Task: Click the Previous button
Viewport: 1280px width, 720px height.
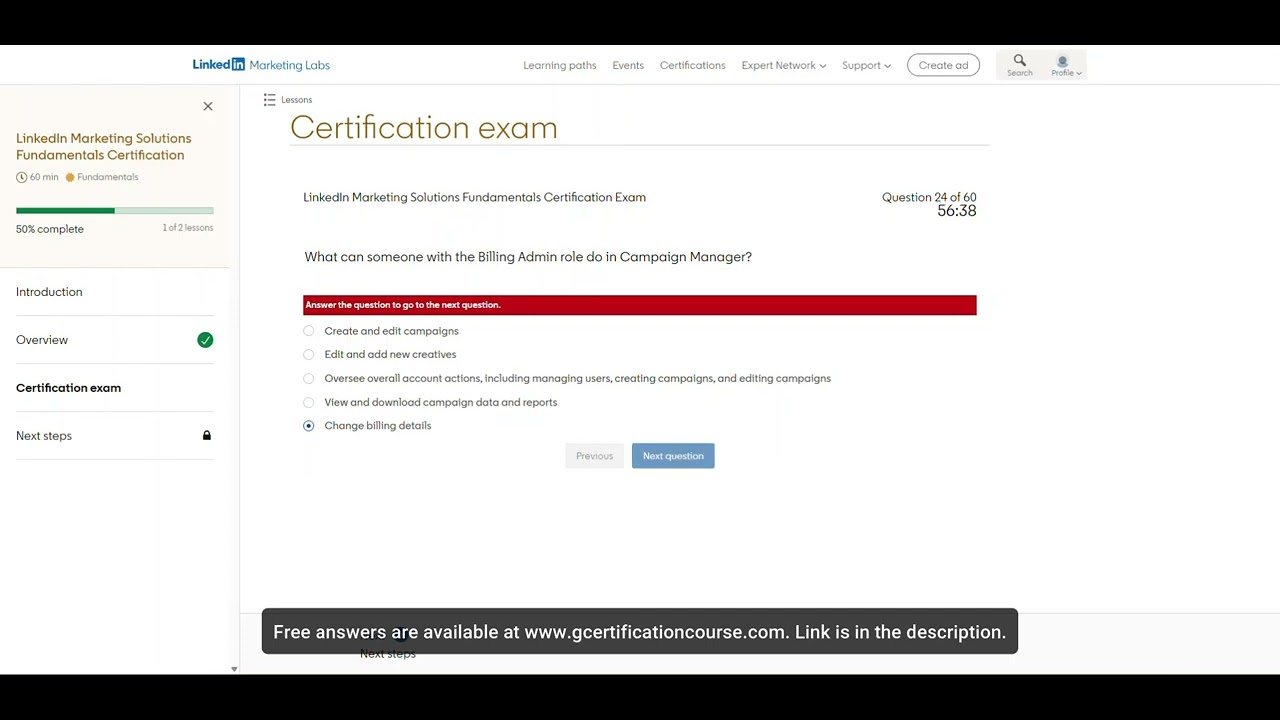Action: point(594,456)
